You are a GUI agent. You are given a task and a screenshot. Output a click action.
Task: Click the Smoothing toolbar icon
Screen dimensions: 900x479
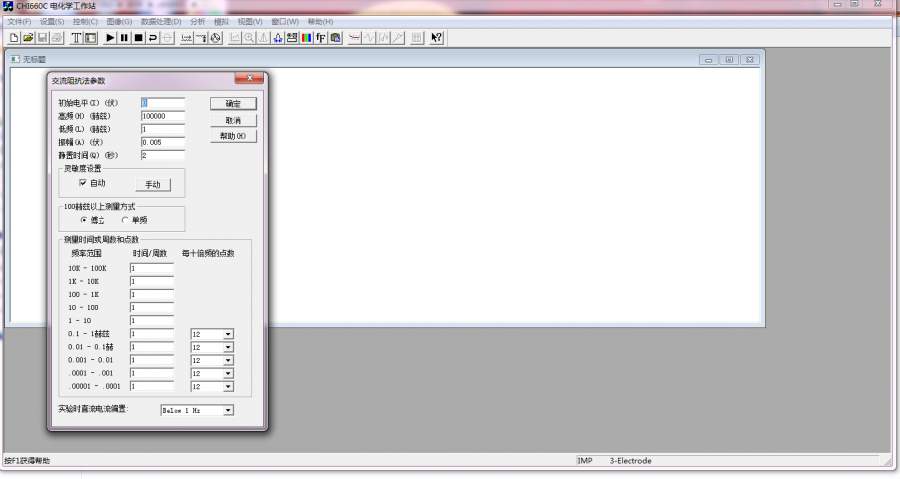(x=355, y=38)
